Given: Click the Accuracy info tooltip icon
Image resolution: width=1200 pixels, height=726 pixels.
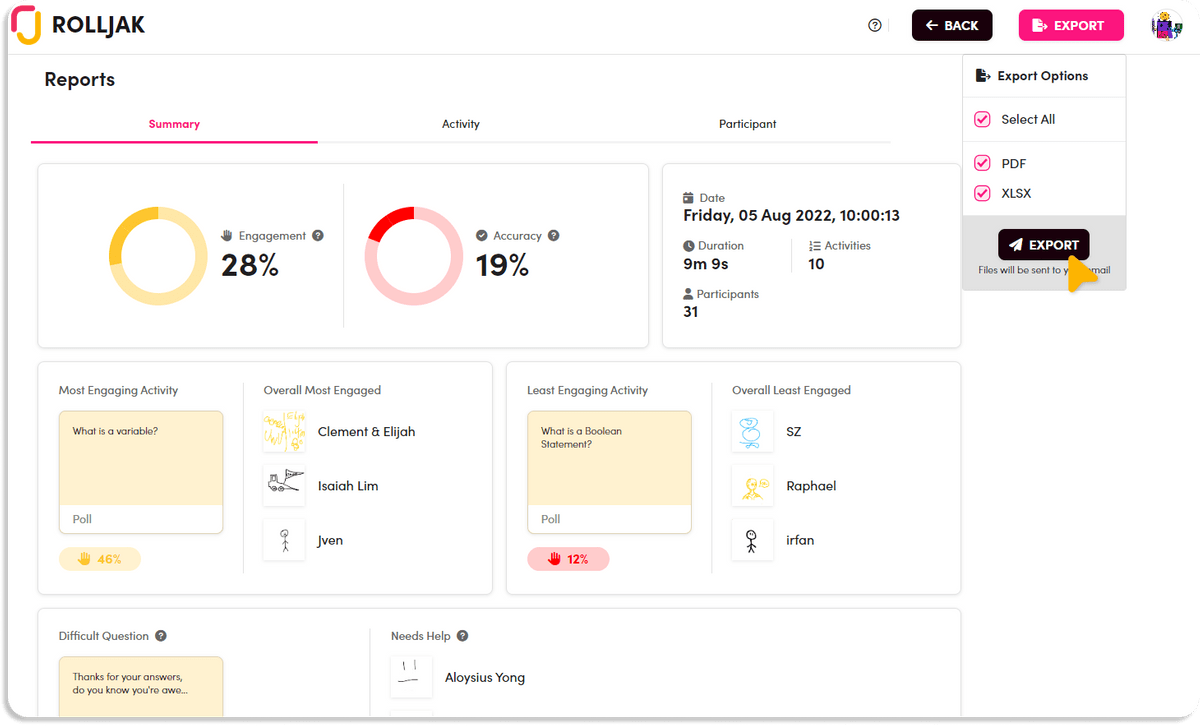Looking at the screenshot, I should point(554,236).
